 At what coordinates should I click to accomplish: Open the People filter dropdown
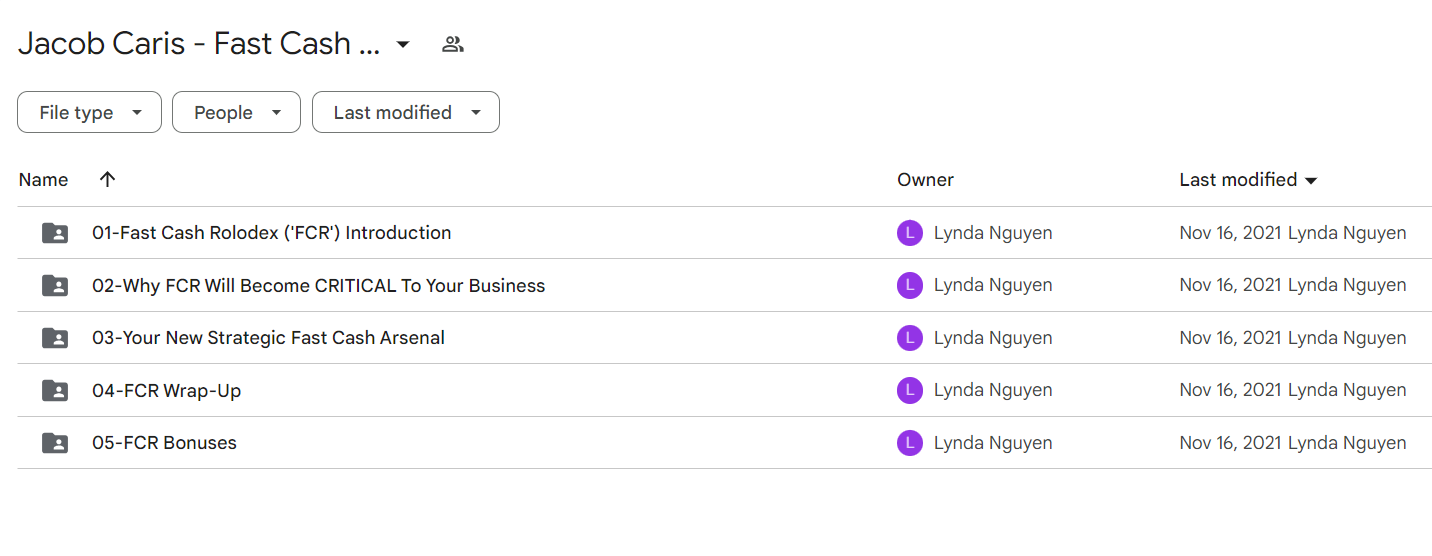236,113
